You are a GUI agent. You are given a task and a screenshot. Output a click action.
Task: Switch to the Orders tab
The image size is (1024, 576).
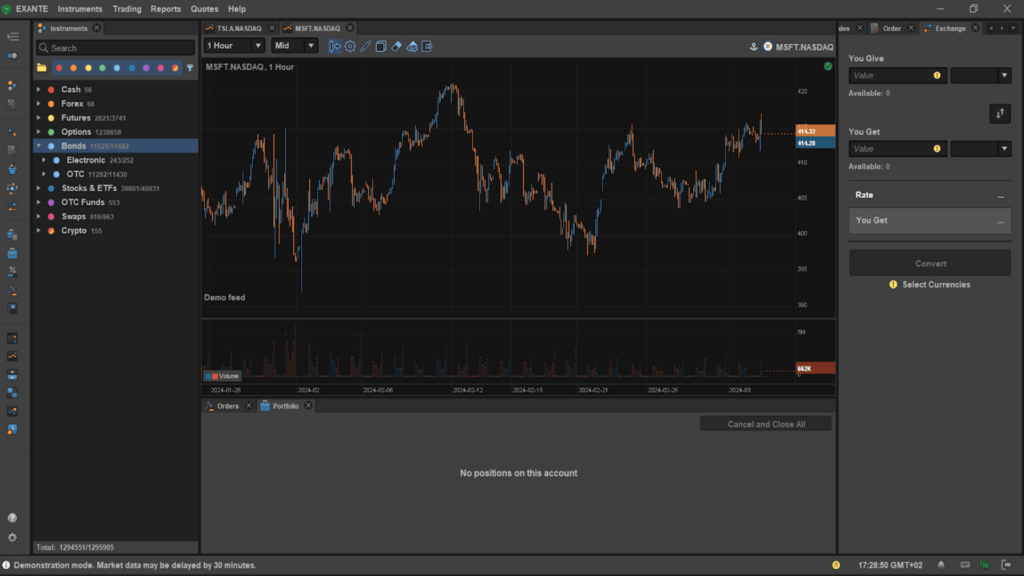tap(228, 406)
